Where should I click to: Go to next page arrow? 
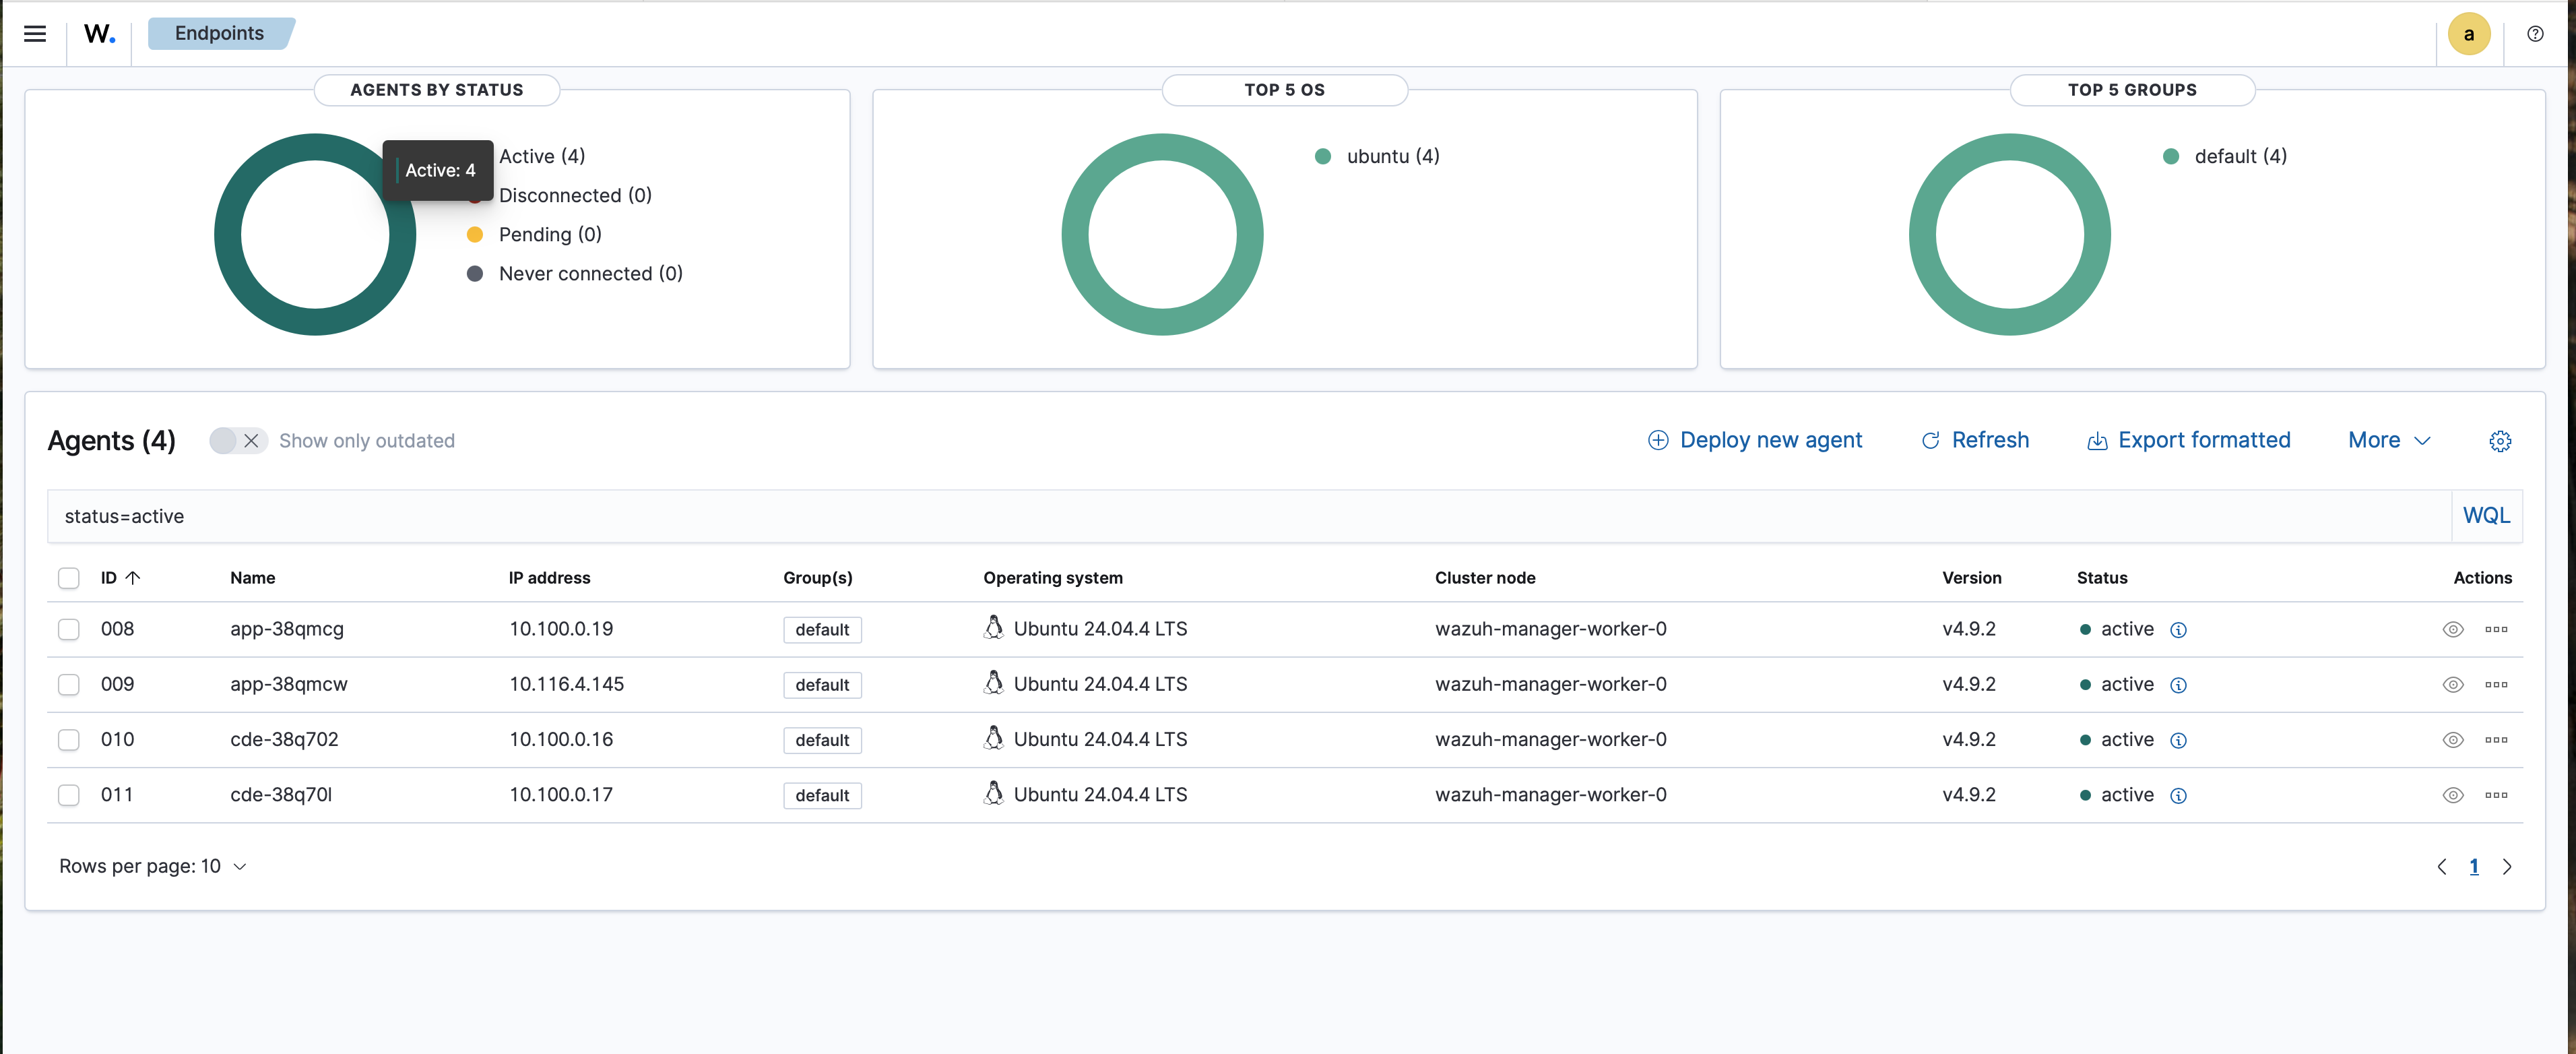[x=2506, y=867]
